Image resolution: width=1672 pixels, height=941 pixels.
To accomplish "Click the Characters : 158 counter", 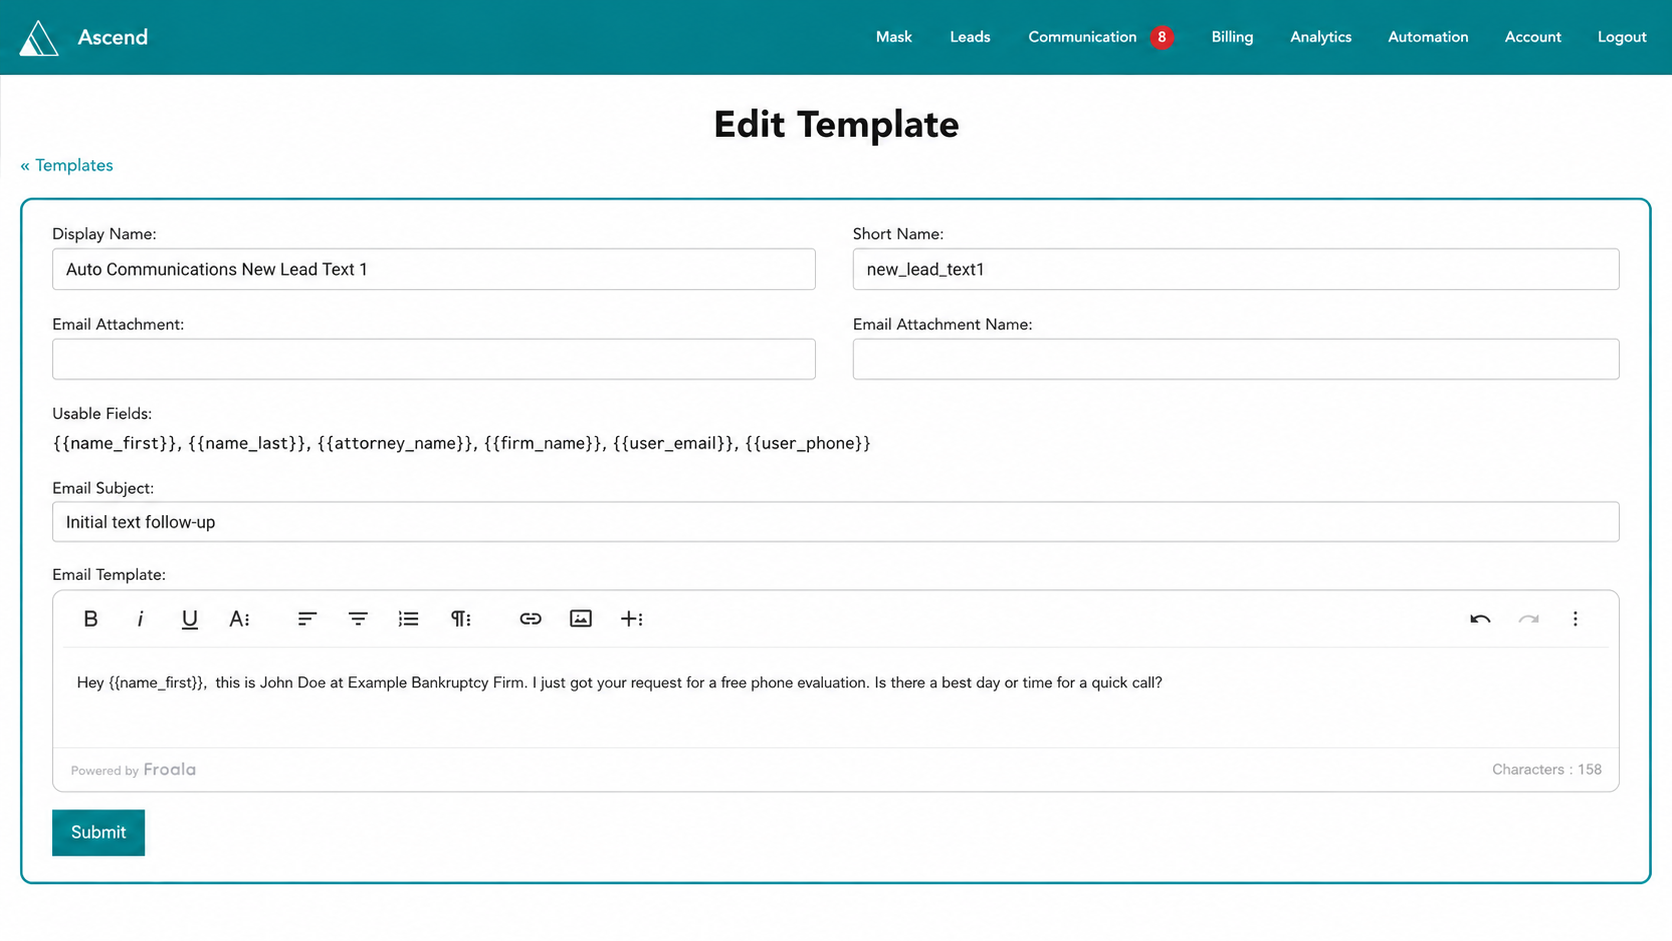I will (1547, 770).
